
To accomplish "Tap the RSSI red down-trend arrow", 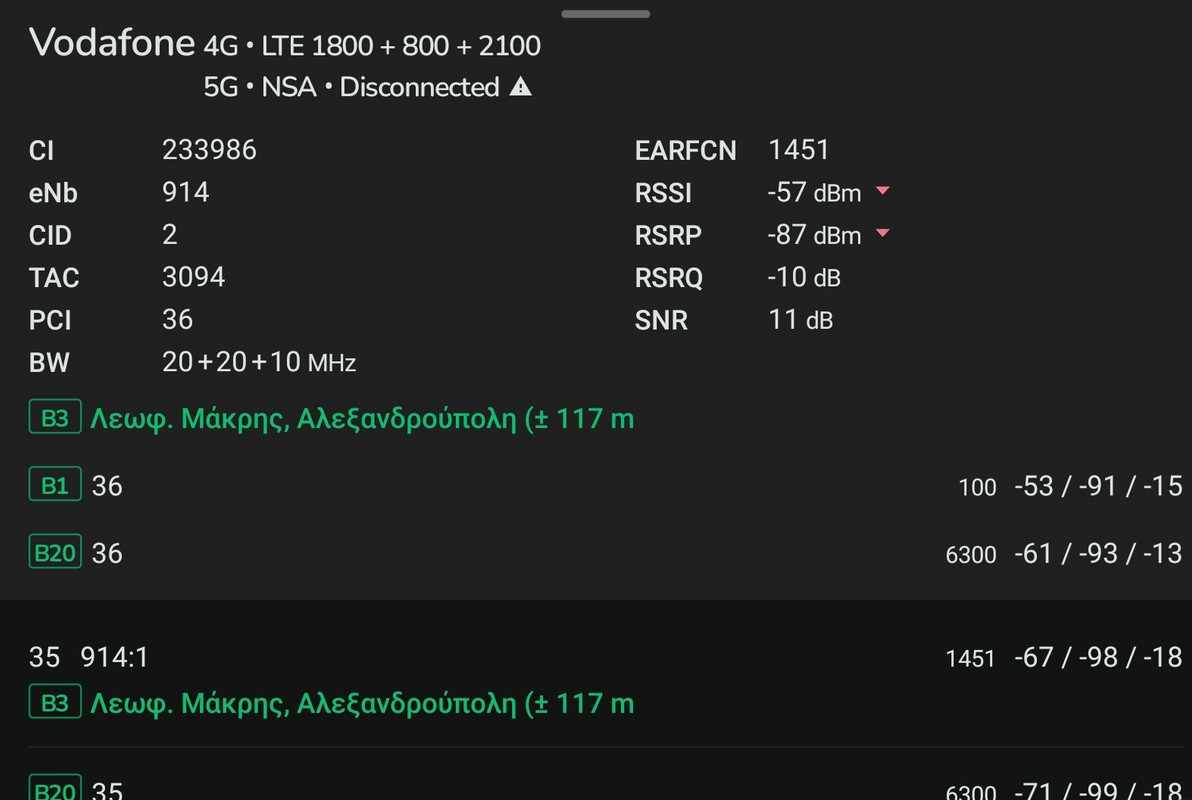I will click(x=883, y=190).
